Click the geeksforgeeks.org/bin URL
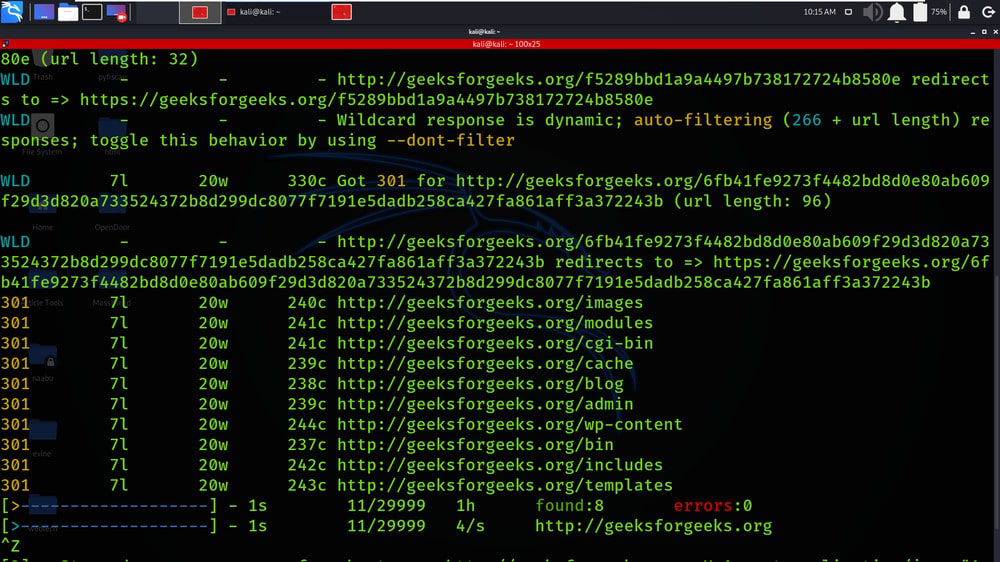 point(475,445)
